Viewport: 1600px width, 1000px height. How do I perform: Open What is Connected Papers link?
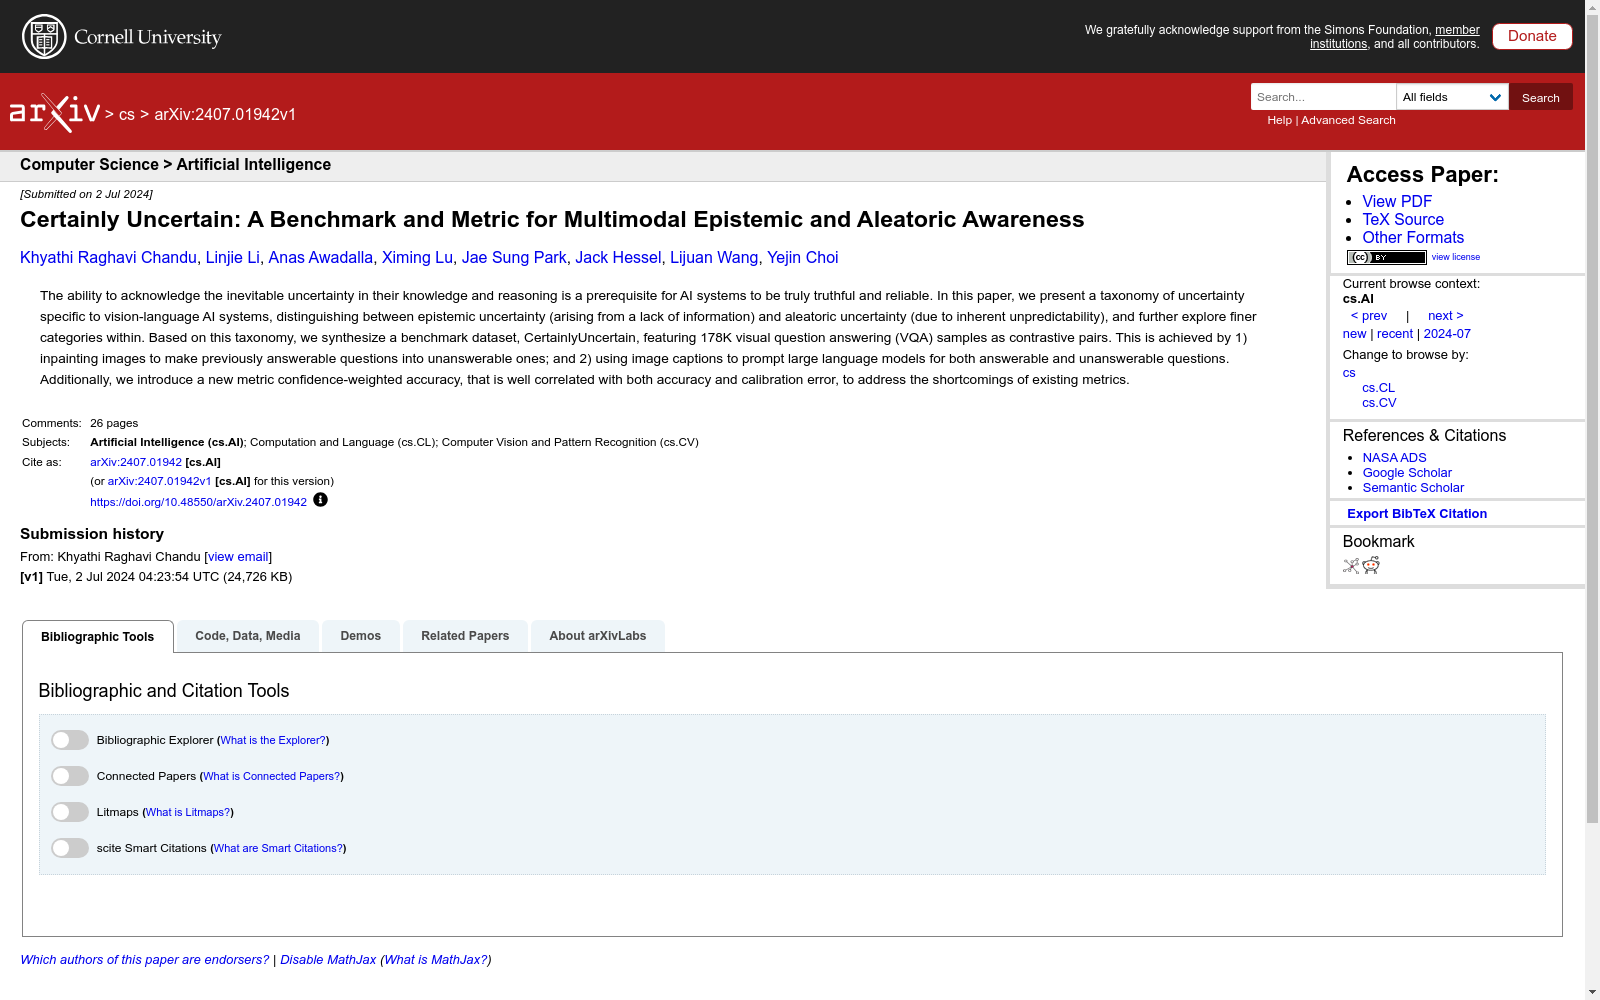point(272,776)
